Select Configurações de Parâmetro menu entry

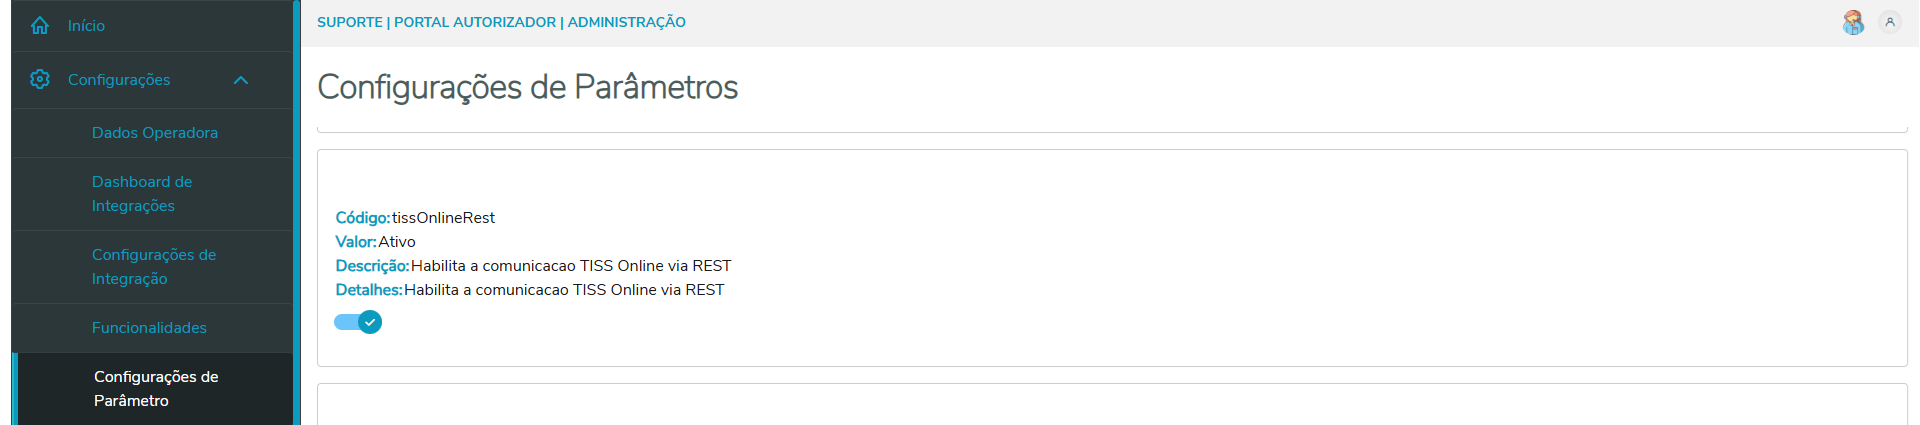pyautogui.click(x=156, y=389)
